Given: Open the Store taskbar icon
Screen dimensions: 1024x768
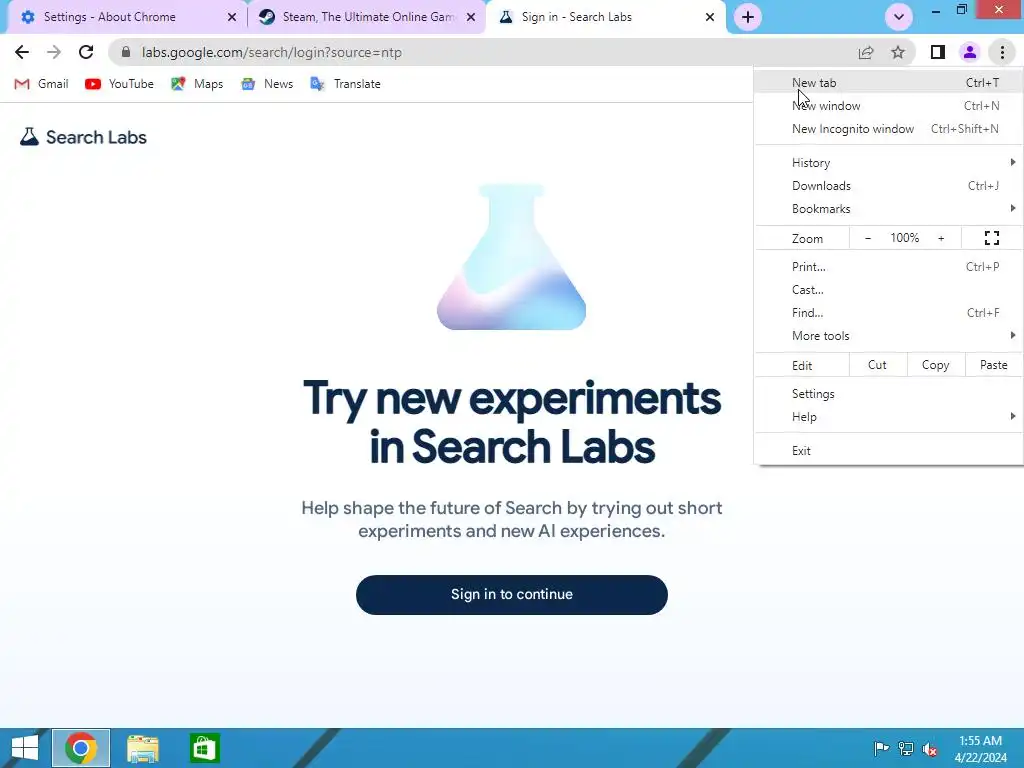Looking at the screenshot, I should point(204,748).
